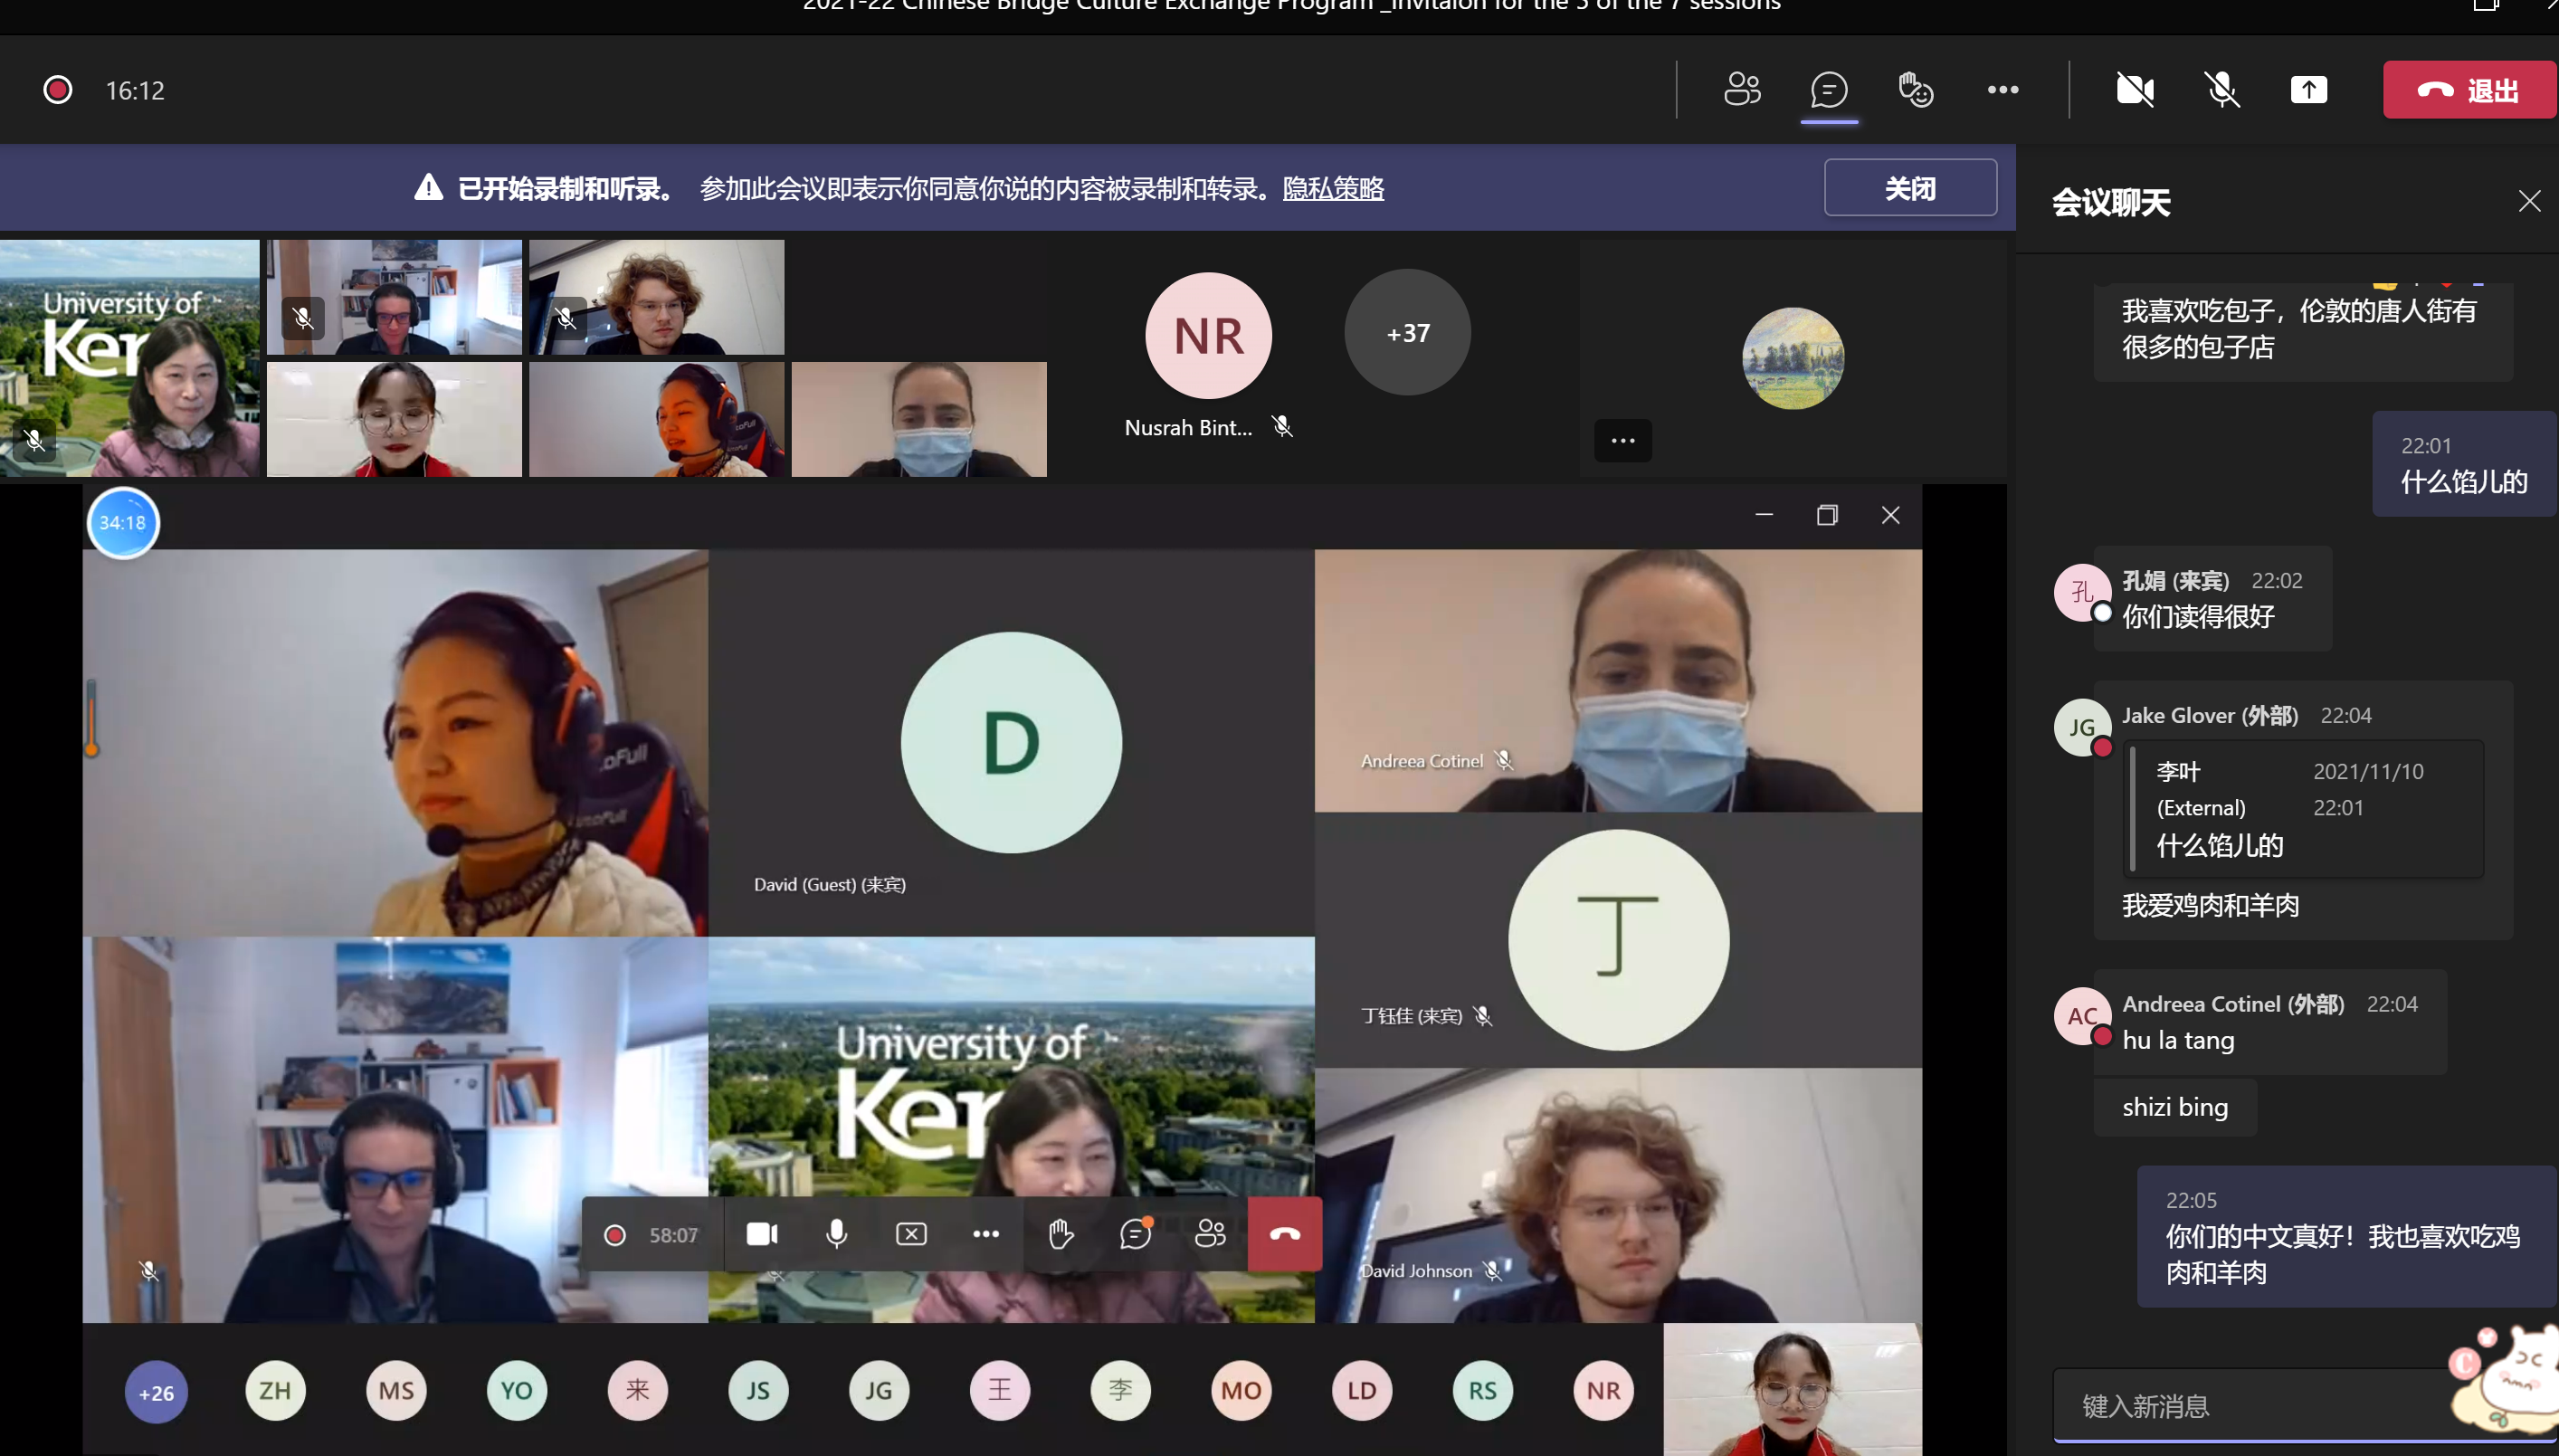Show participants in inner meeting toolbar
2559x1456 pixels.
click(x=1210, y=1234)
